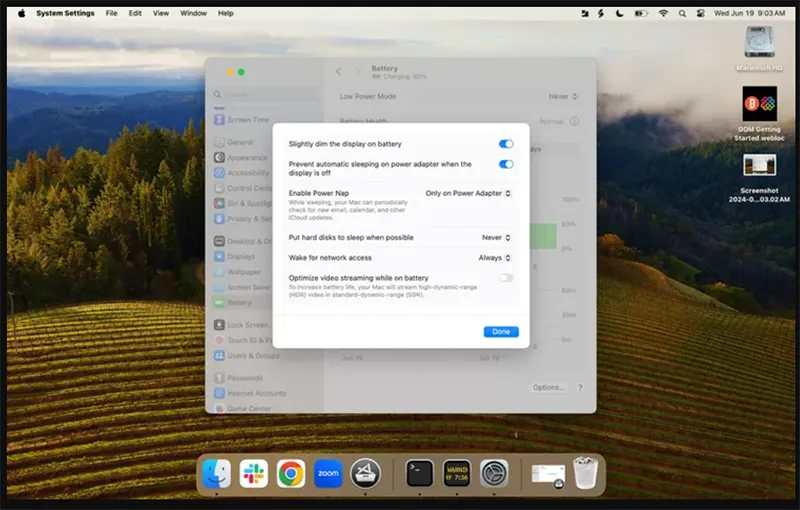800x510 pixels.
Task: Open Control Center from the menu bar
Action: (x=701, y=13)
